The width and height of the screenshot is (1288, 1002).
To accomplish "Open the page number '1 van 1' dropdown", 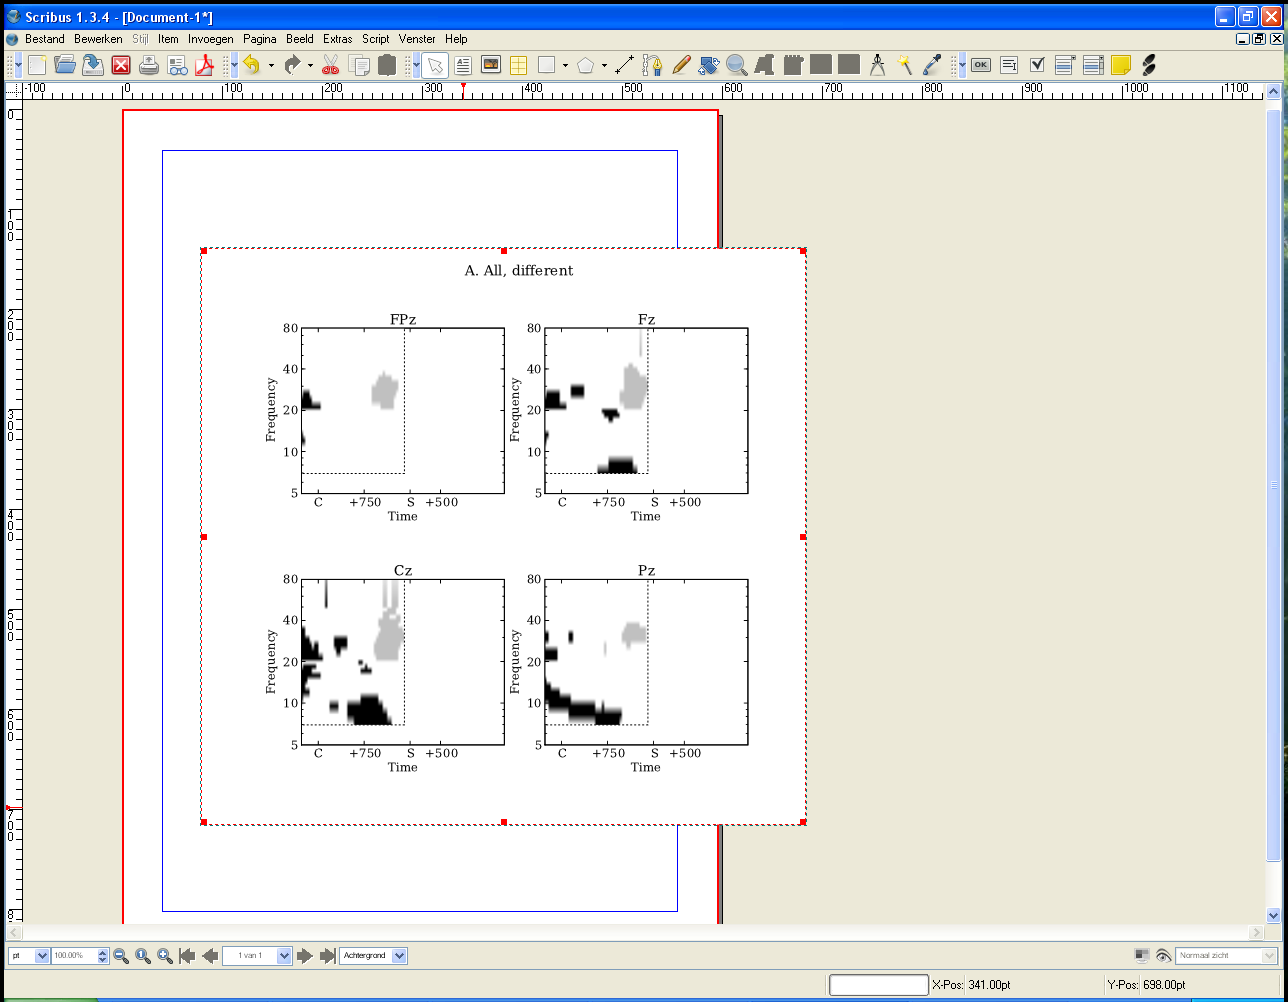I will coord(284,956).
